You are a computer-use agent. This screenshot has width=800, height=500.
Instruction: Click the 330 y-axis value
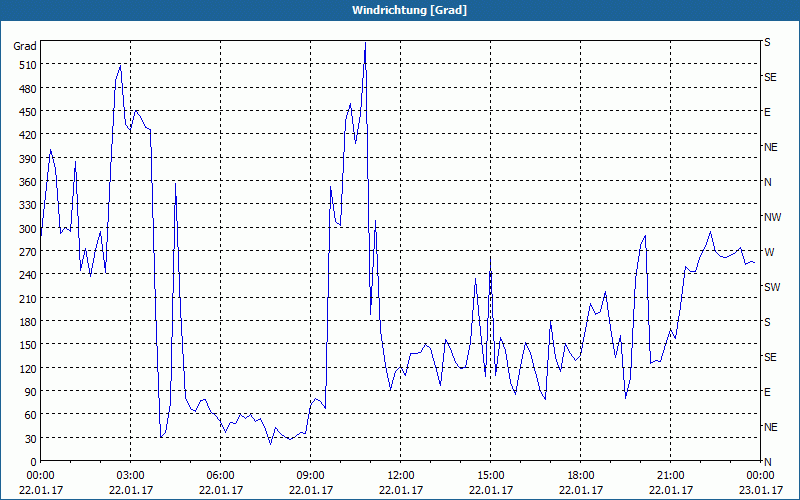pos(27,205)
